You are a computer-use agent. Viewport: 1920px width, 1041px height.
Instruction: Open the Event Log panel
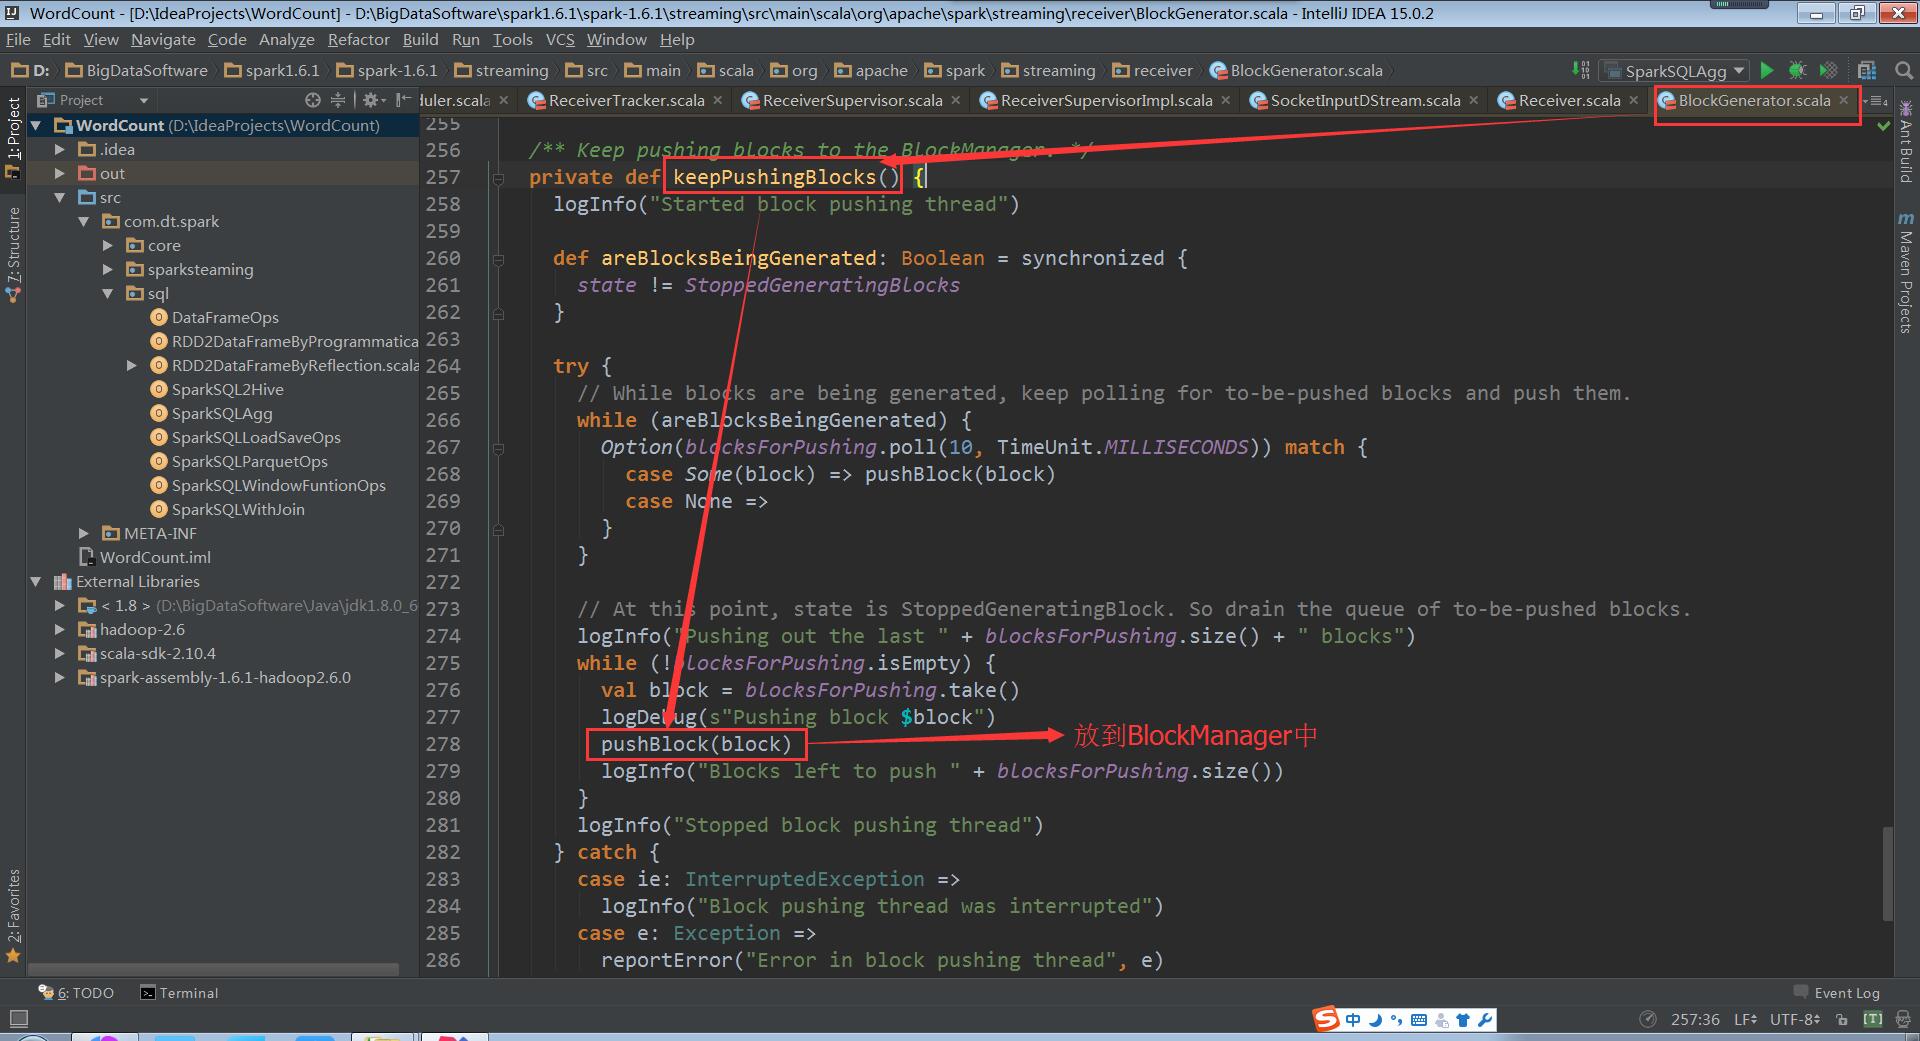(1836, 993)
